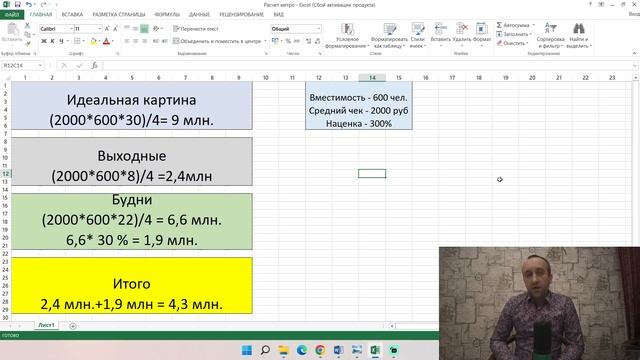Select the Лист1 sheet tab
Viewport: 640px width, 360px height.
pyautogui.click(x=46, y=325)
